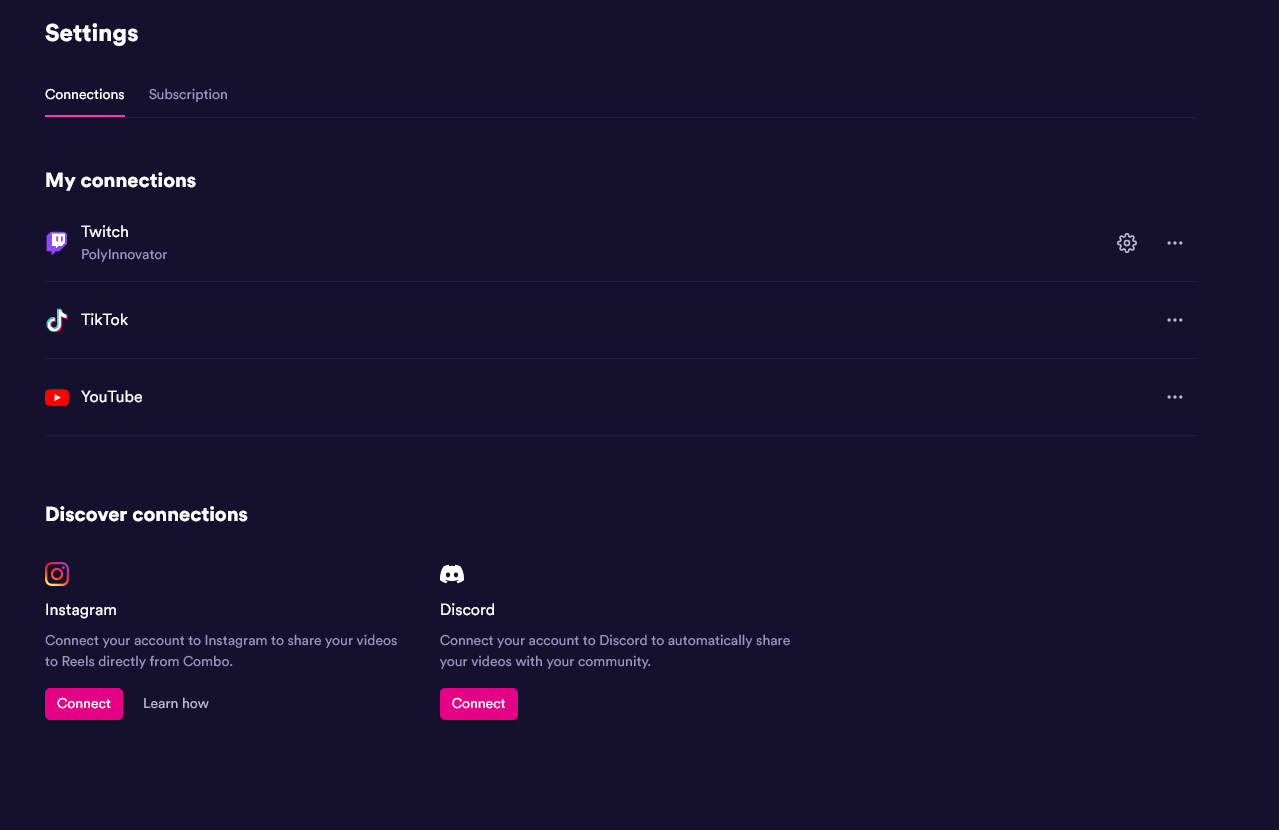Click the Discord logo icon
The height and width of the screenshot is (830, 1279).
pos(452,574)
